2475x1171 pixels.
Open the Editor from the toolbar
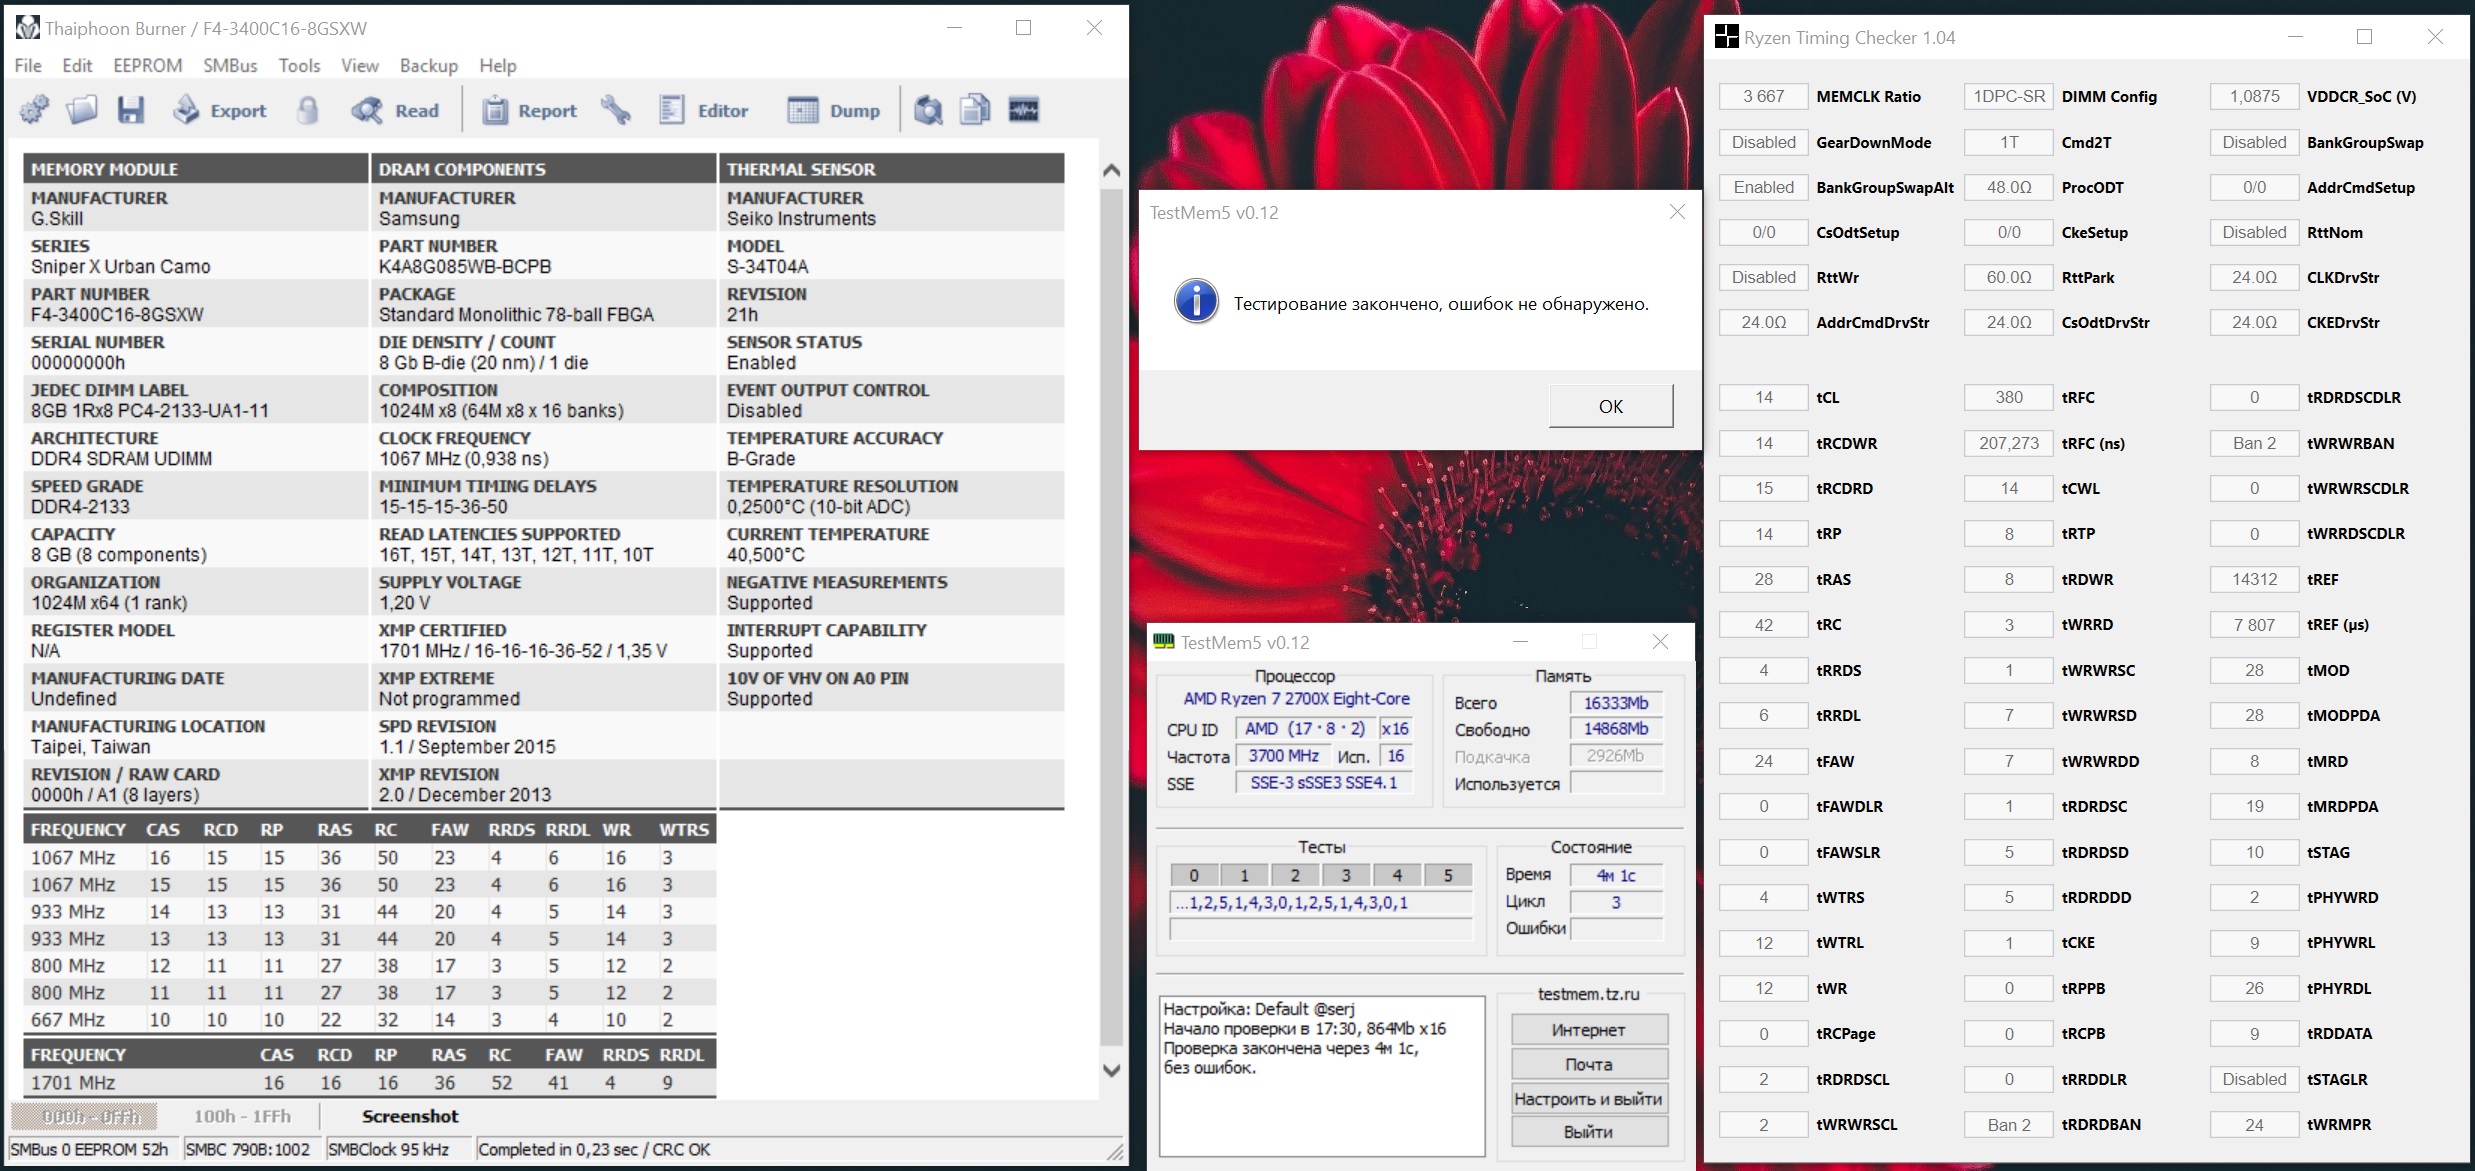[x=704, y=110]
